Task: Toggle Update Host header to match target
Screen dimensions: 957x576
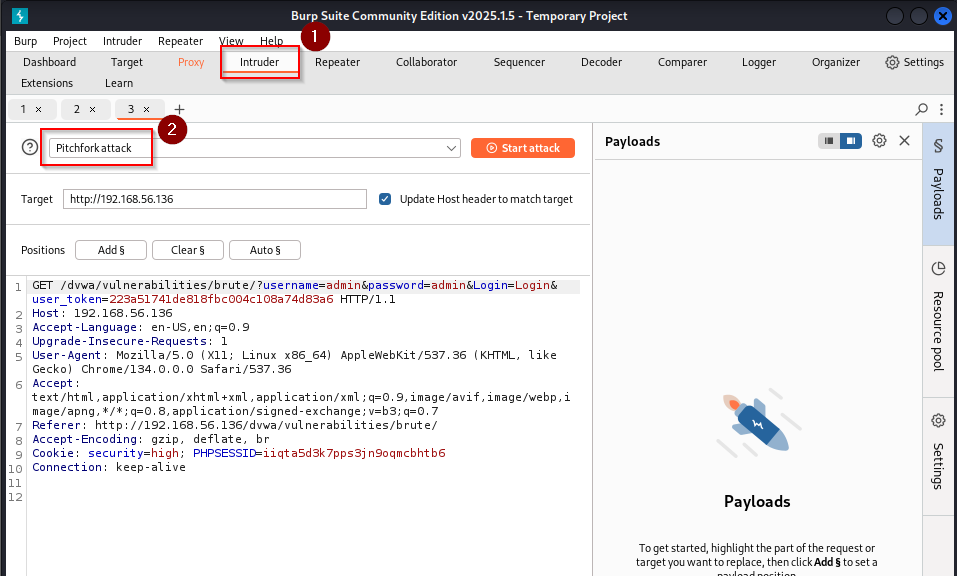Action: 385,199
